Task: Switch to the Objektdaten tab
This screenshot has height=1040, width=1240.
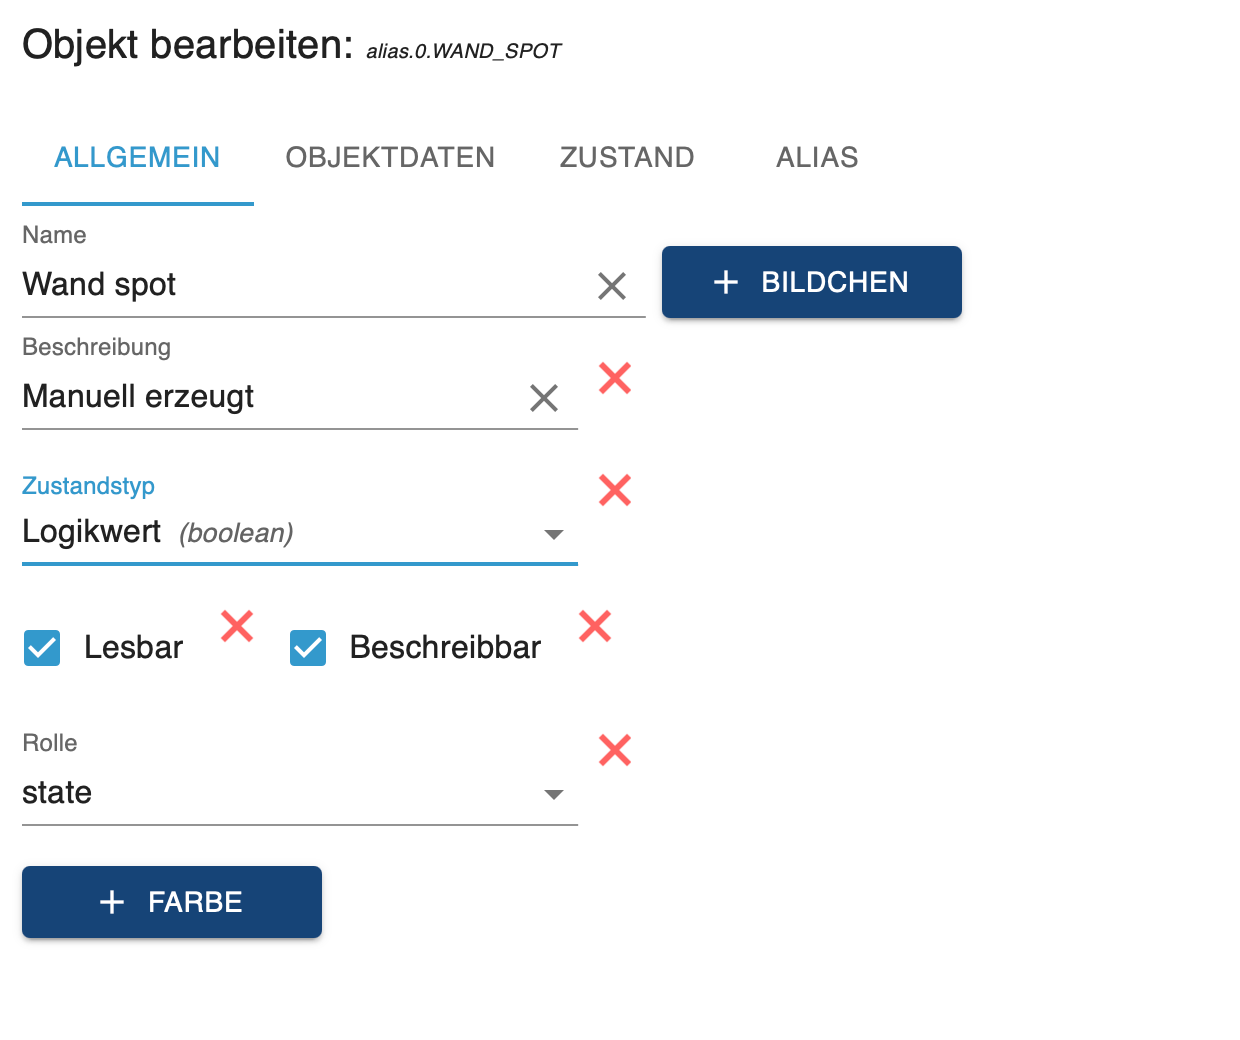Action: (x=390, y=158)
